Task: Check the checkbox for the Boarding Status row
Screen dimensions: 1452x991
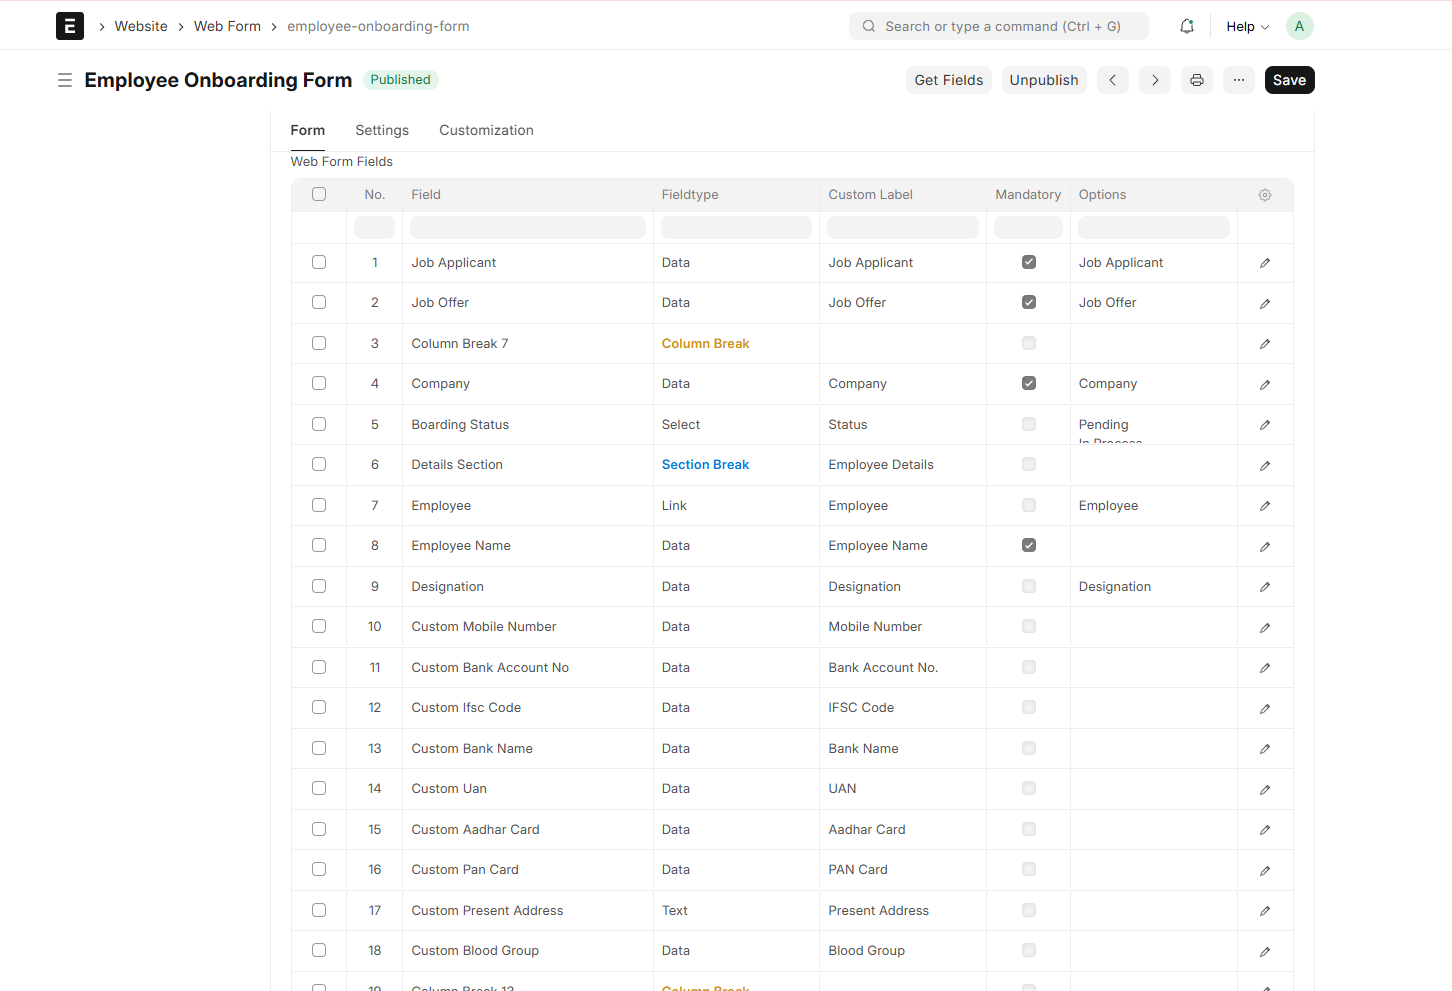Action: pos(318,423)
